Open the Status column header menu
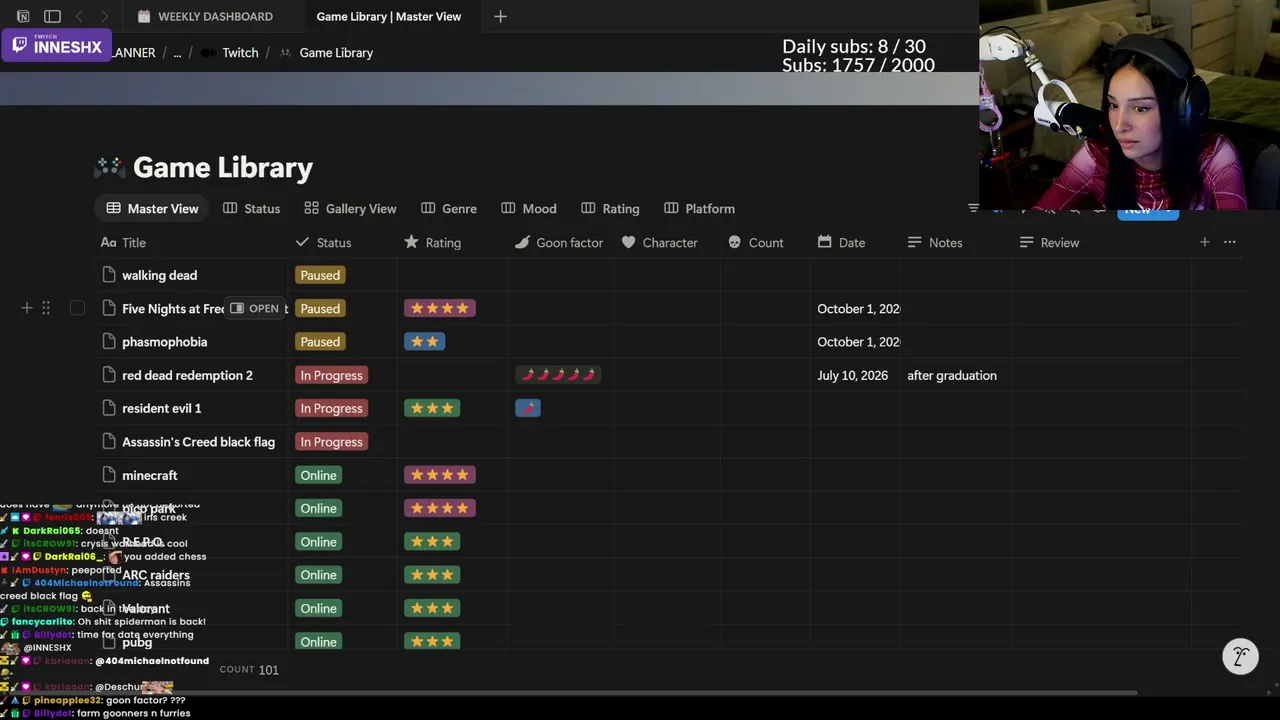 tap(323, 243)
